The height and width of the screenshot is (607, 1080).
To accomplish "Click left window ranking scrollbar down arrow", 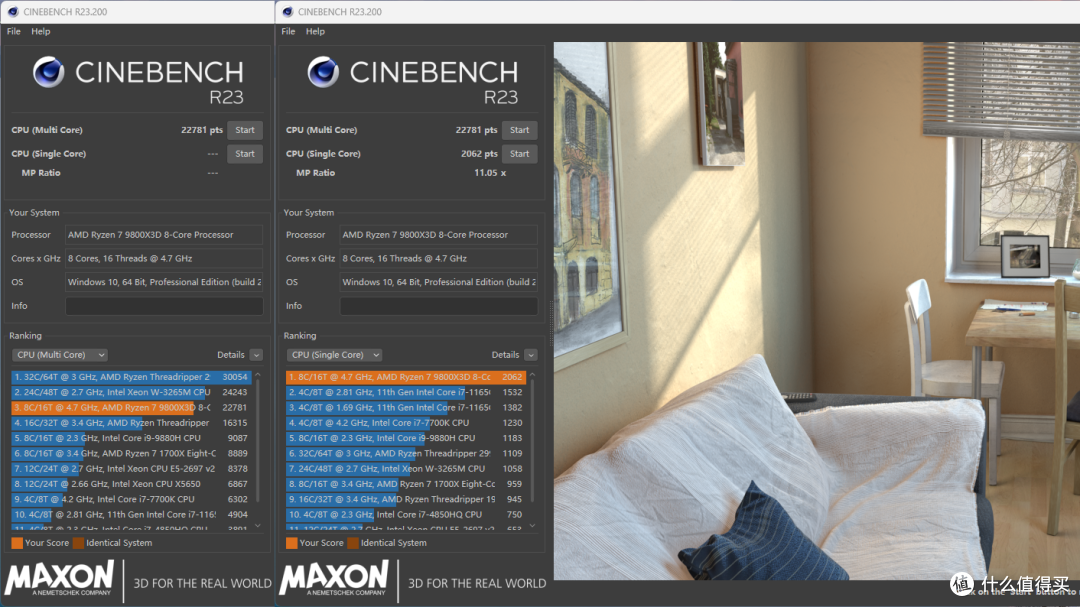I will tap(258, 526).
